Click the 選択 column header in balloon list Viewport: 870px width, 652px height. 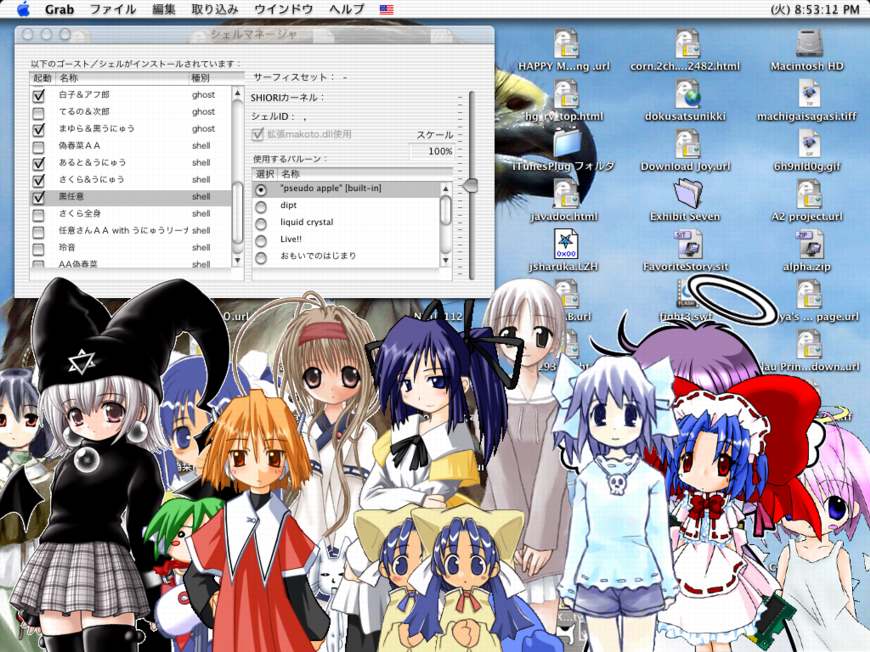[265, 174]
